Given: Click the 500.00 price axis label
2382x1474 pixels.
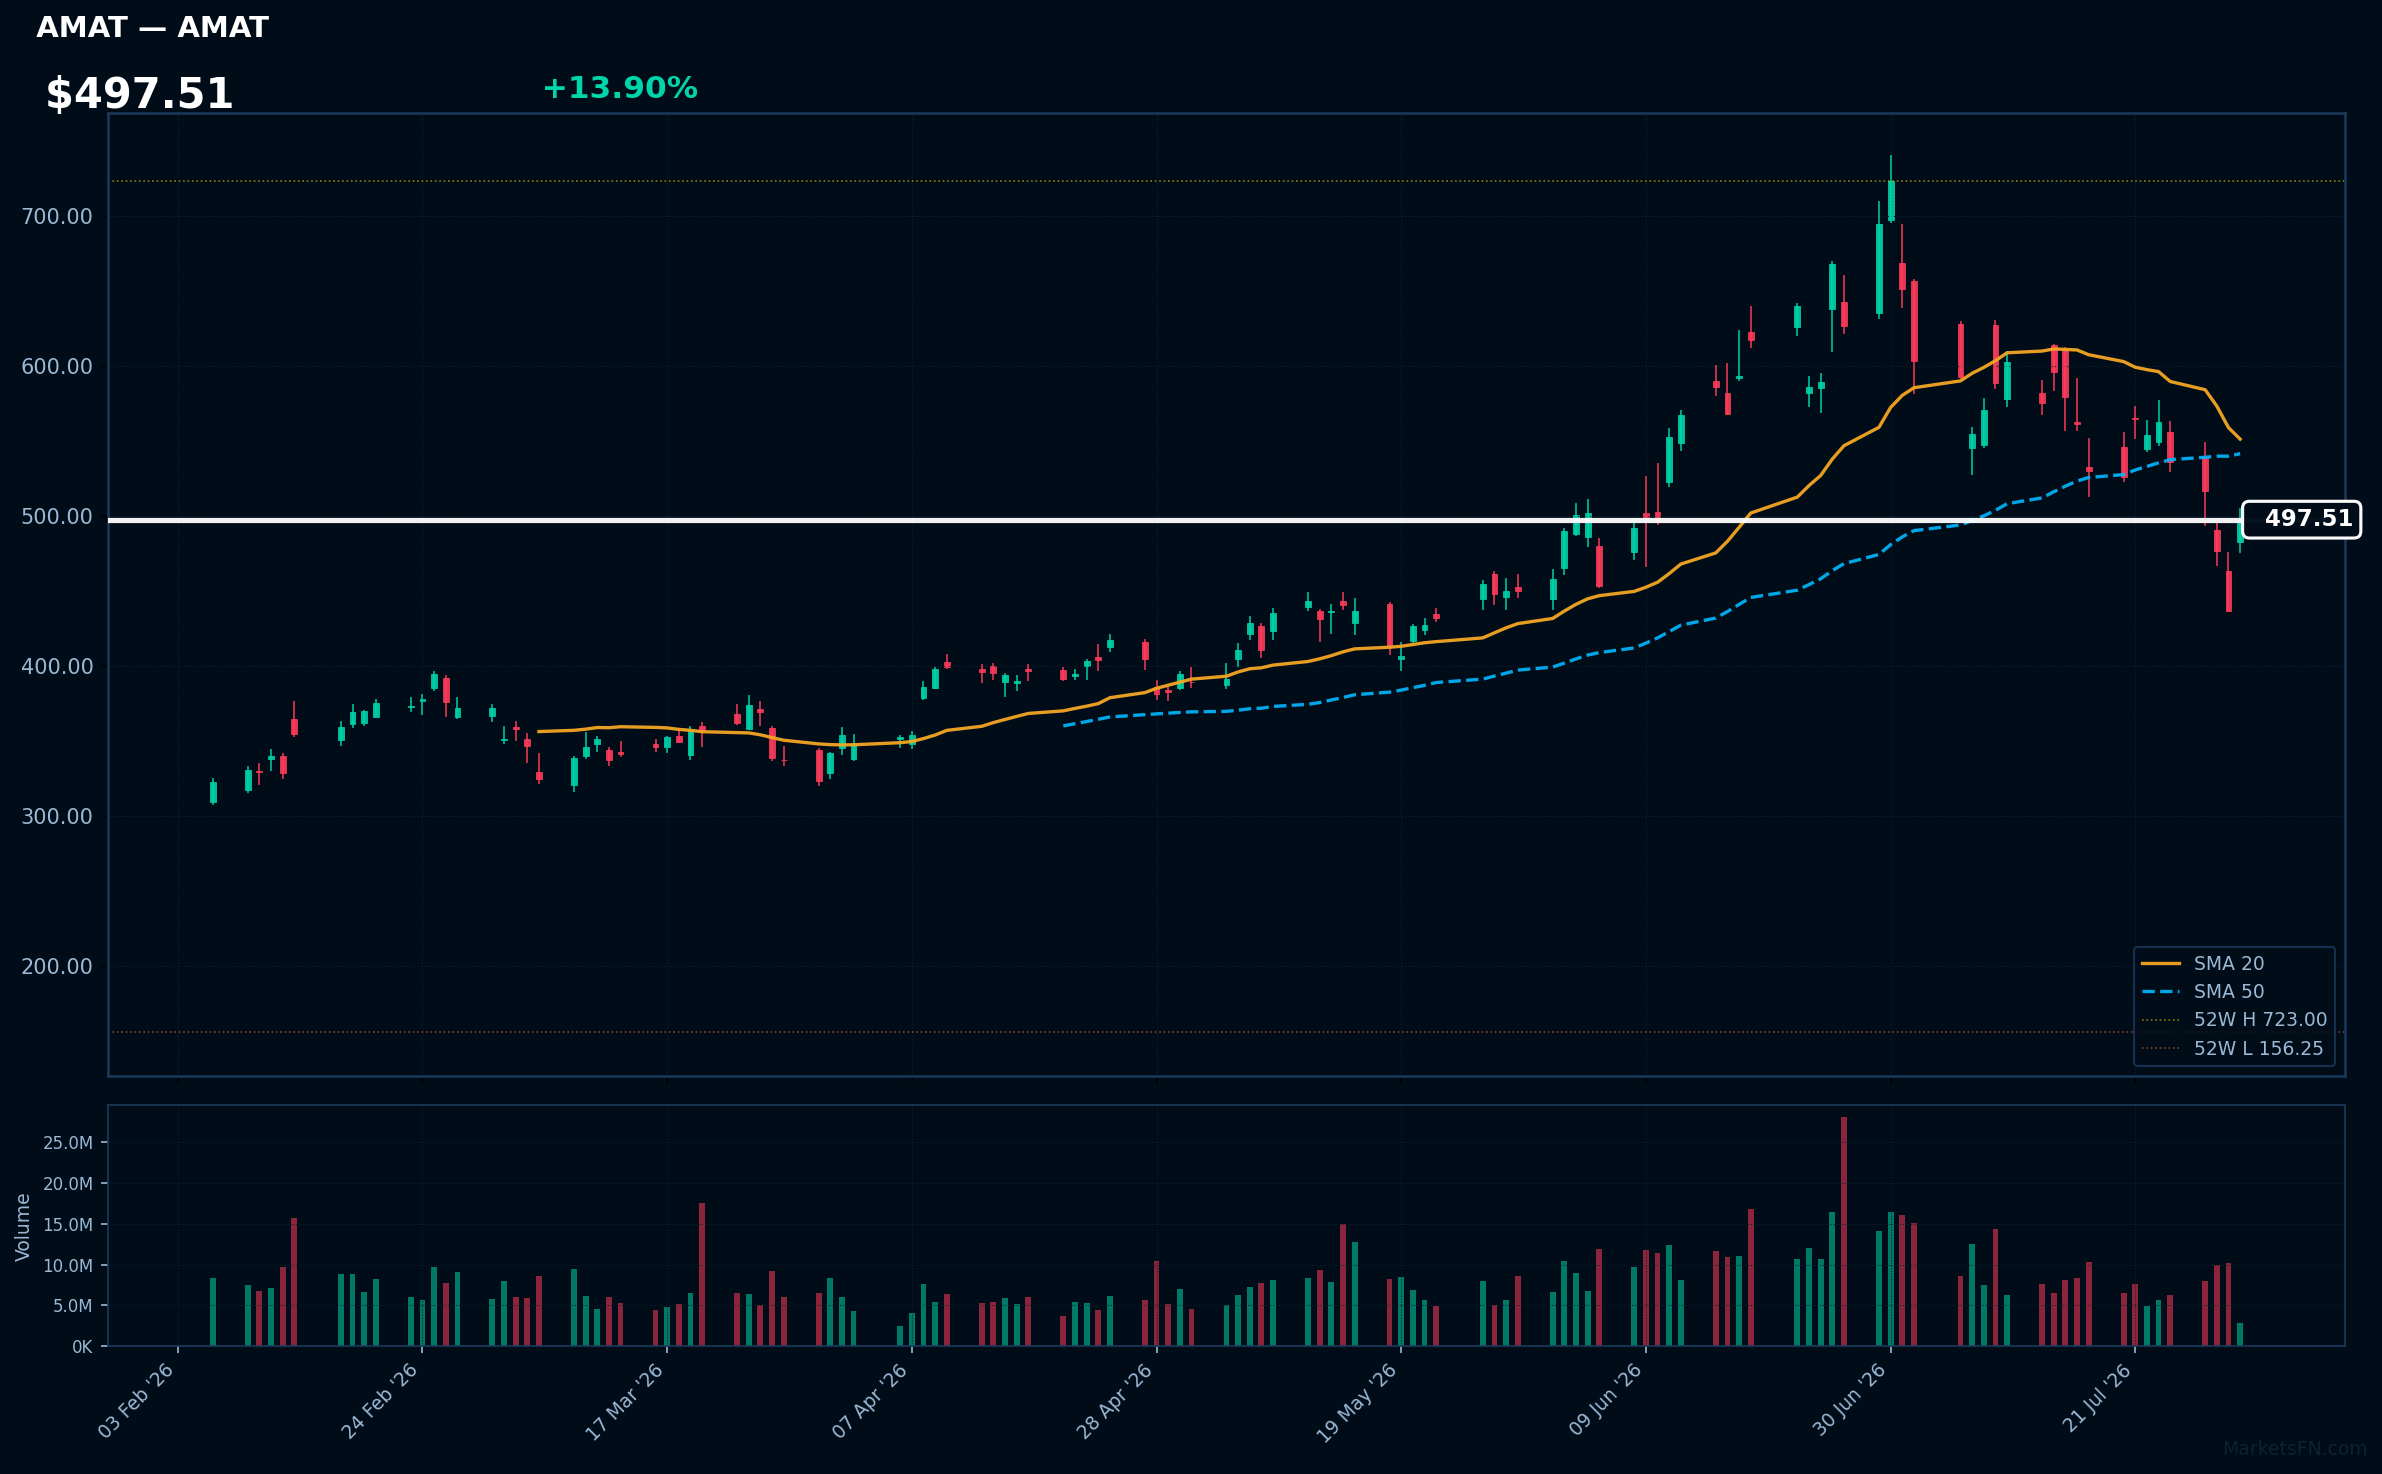Looking at the screenshot, I should (x=57, y=516).
